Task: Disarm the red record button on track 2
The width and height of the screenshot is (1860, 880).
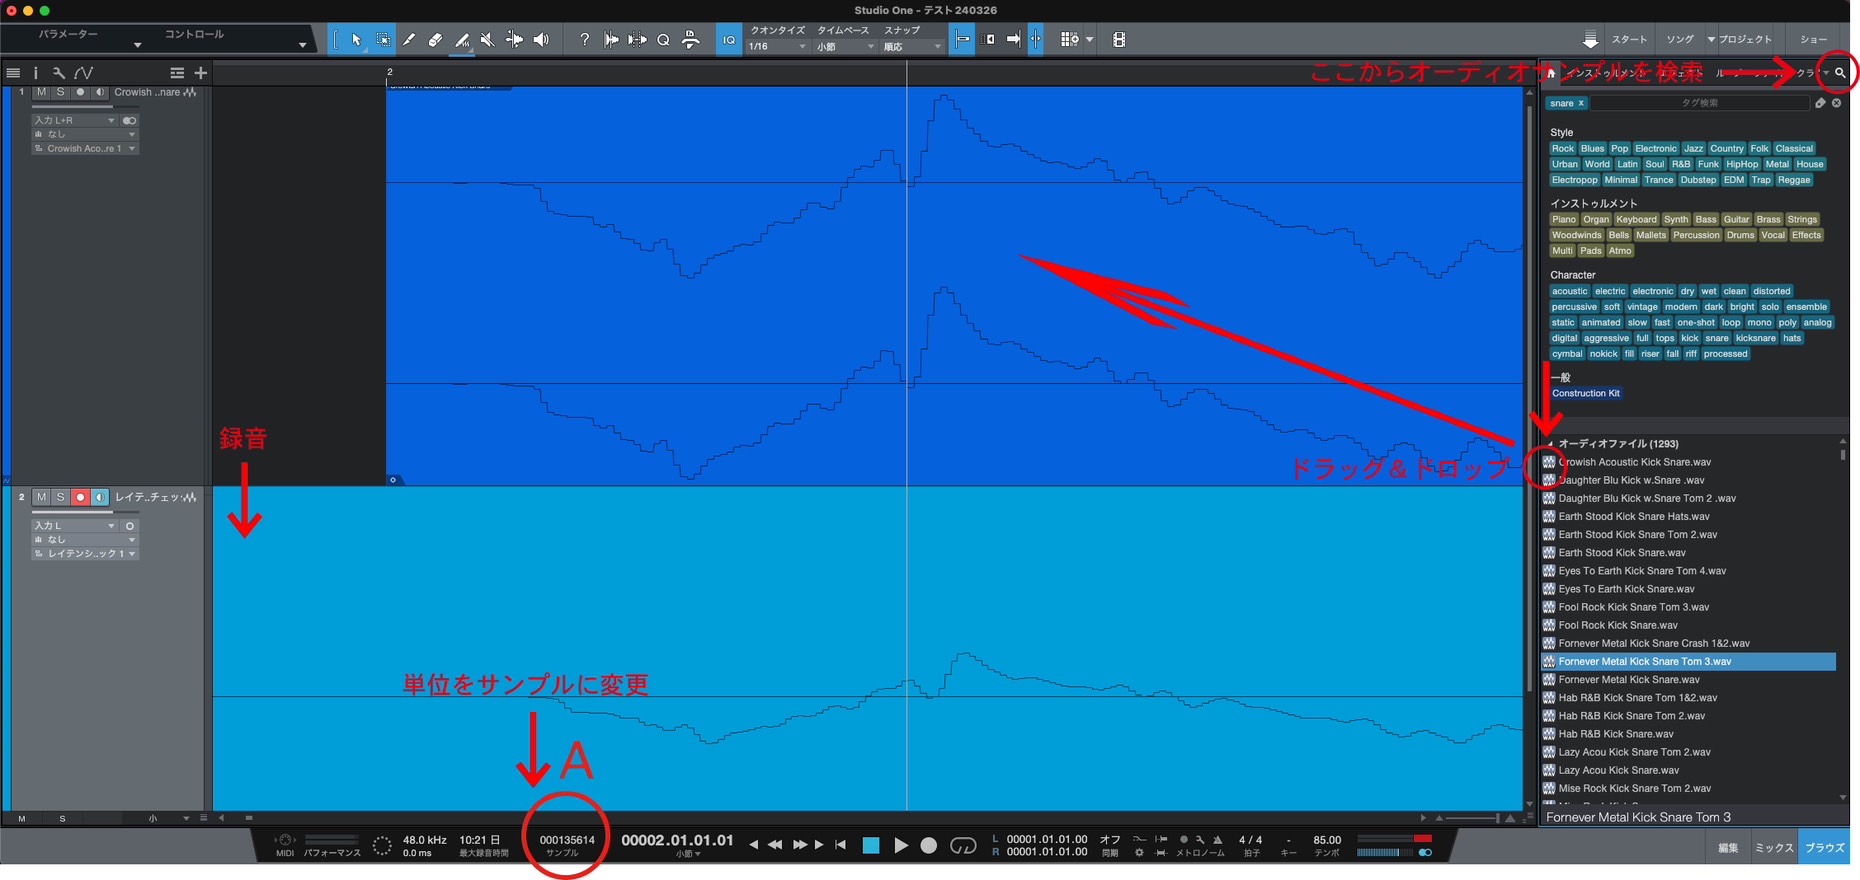Action: (x=80, y=497)
